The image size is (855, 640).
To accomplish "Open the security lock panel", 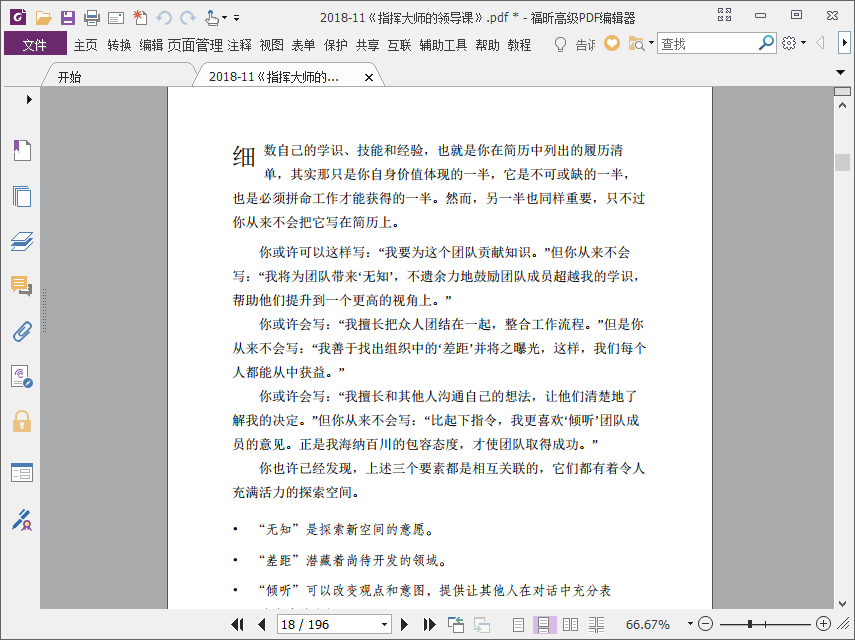I will pyautogui.click(x=22, y=421).
